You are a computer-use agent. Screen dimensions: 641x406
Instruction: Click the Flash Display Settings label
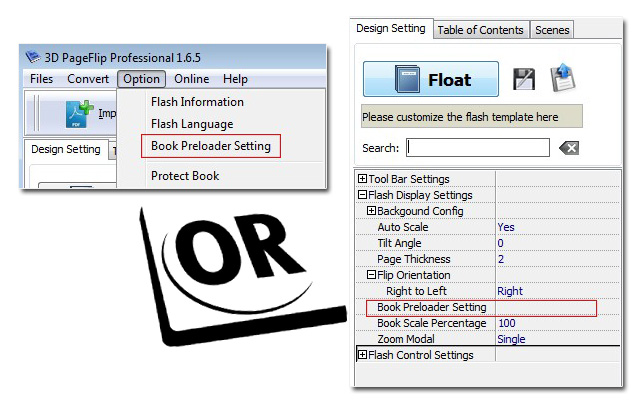click(x=420, y=195)
